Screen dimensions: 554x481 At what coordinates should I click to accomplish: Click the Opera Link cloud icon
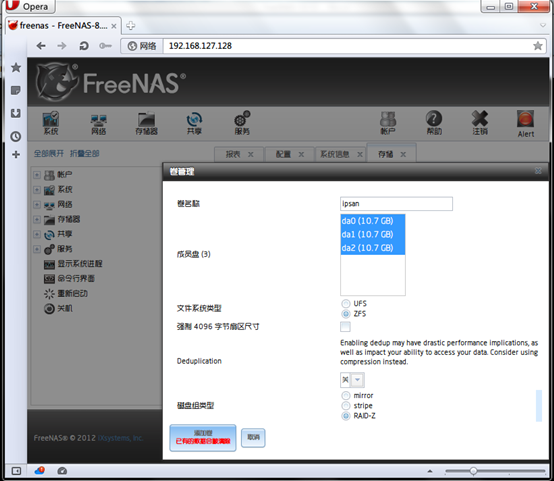(x=40, y=470)
